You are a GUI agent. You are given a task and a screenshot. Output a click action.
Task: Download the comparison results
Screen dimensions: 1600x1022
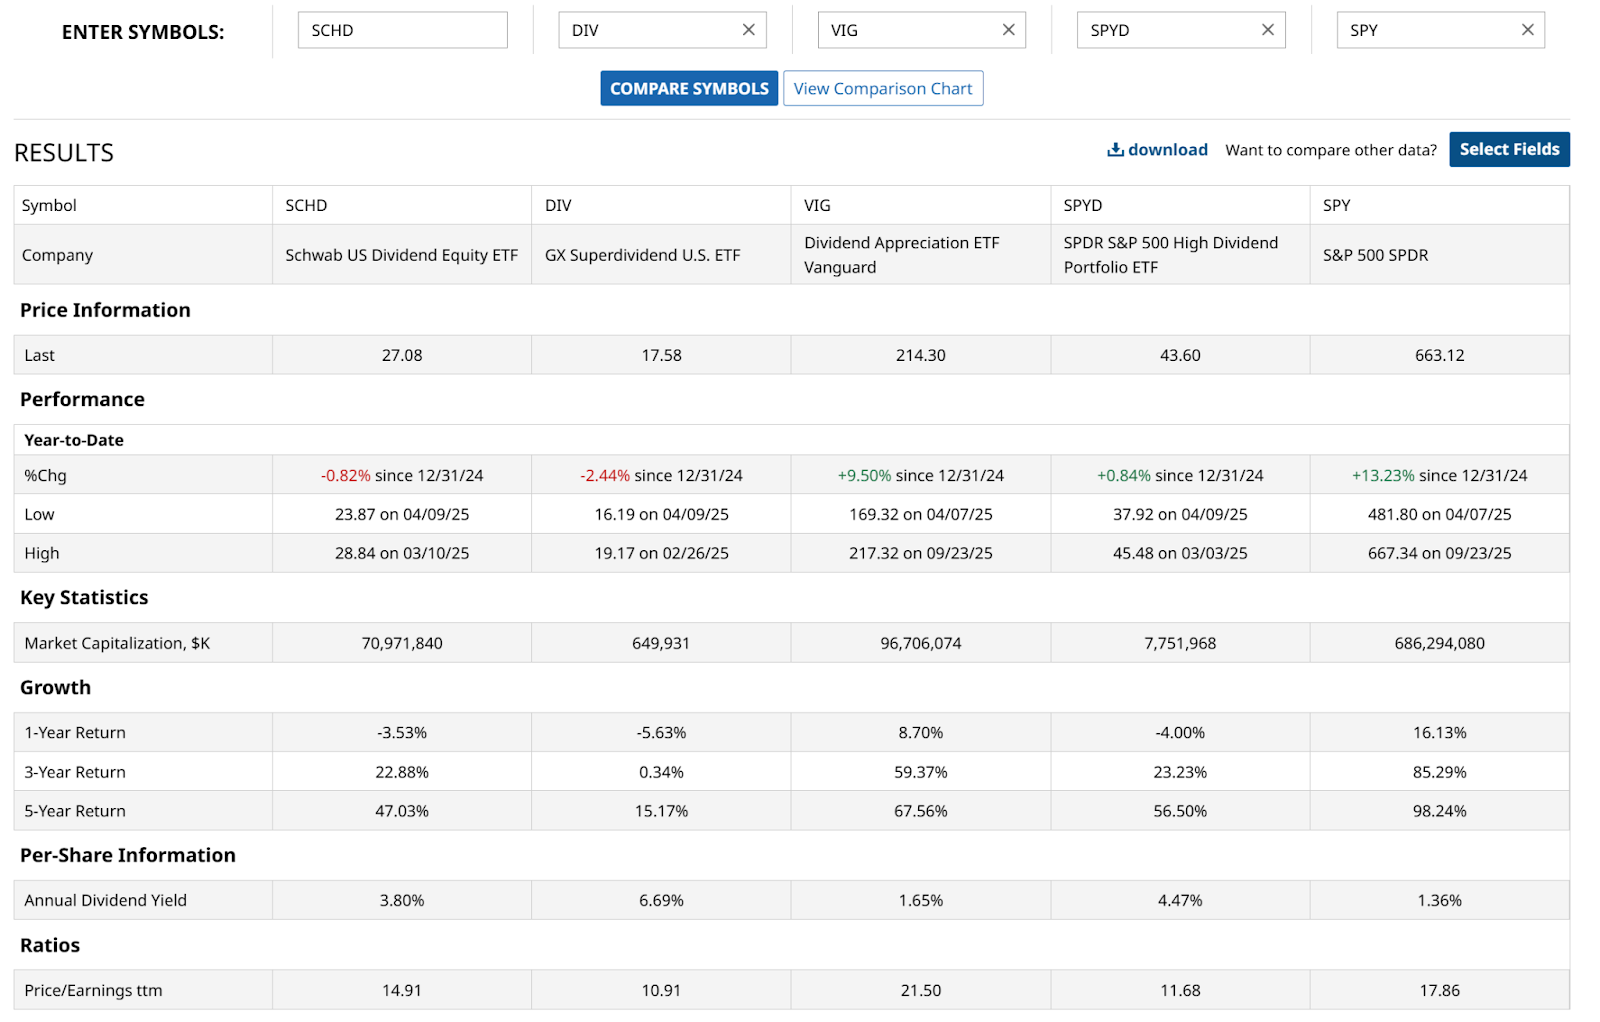point(1157,150)
